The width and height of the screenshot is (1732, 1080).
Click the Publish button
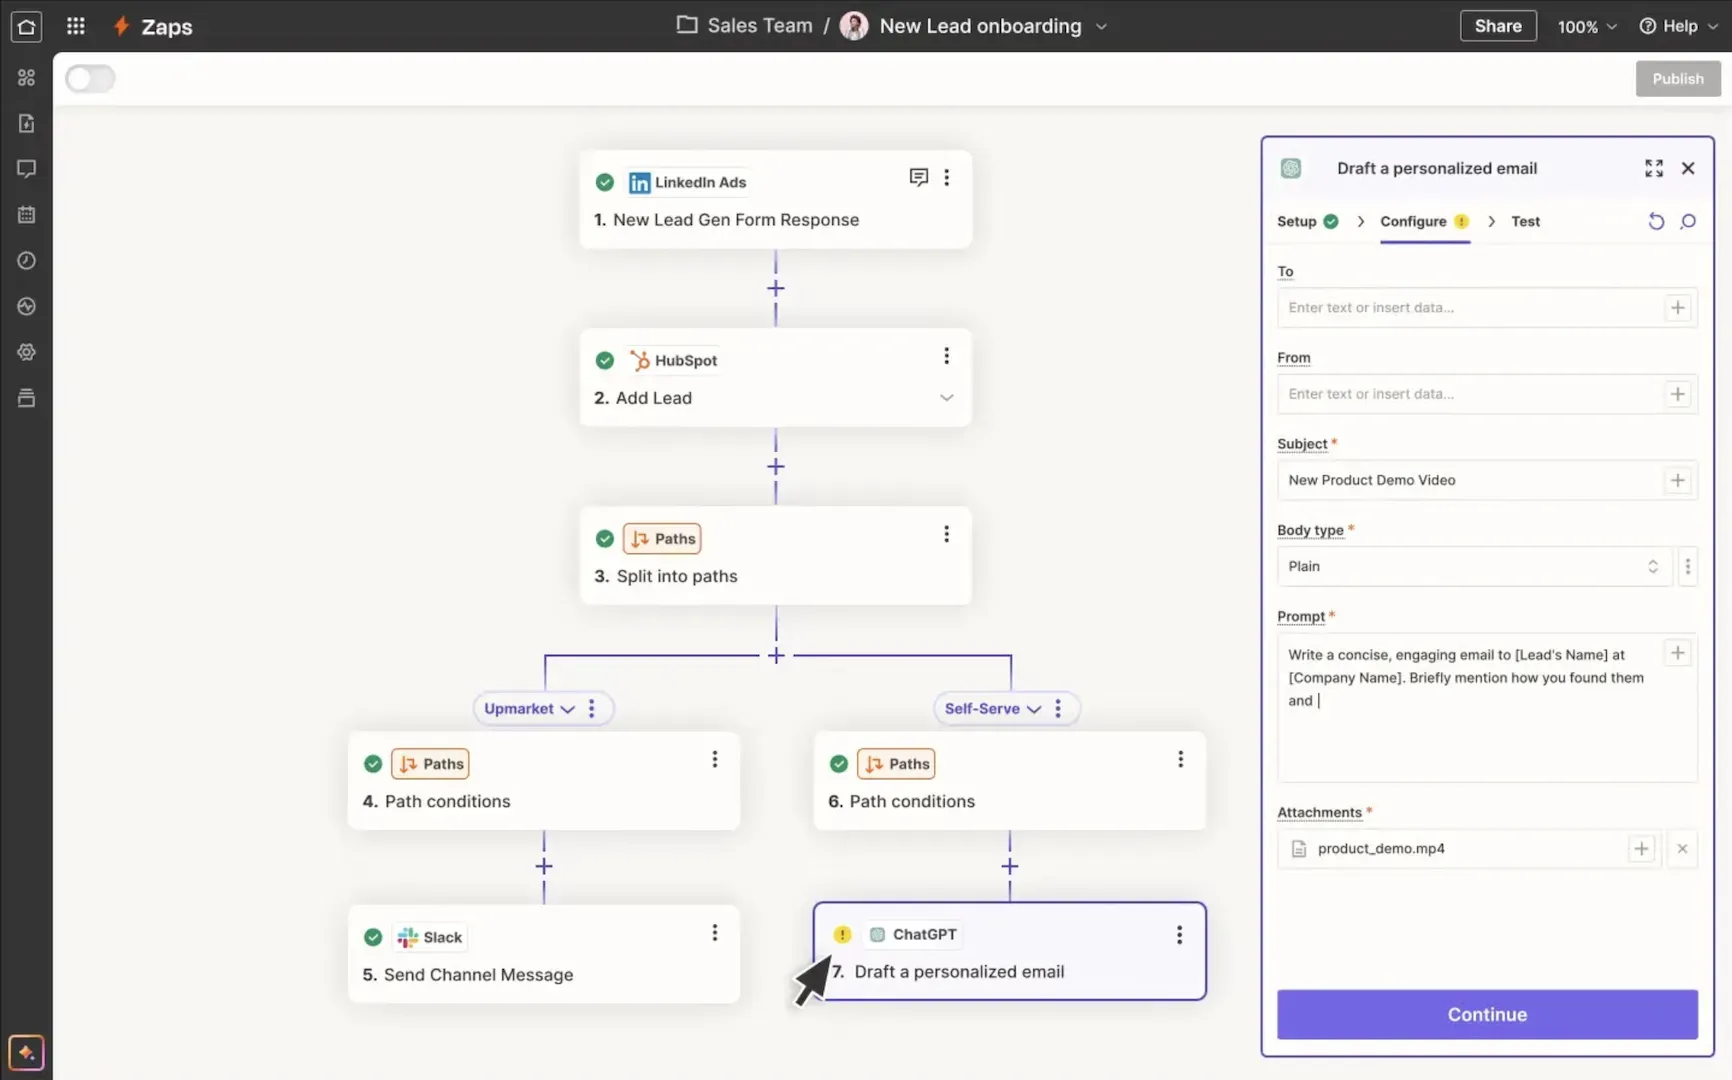click(1677, 78)
